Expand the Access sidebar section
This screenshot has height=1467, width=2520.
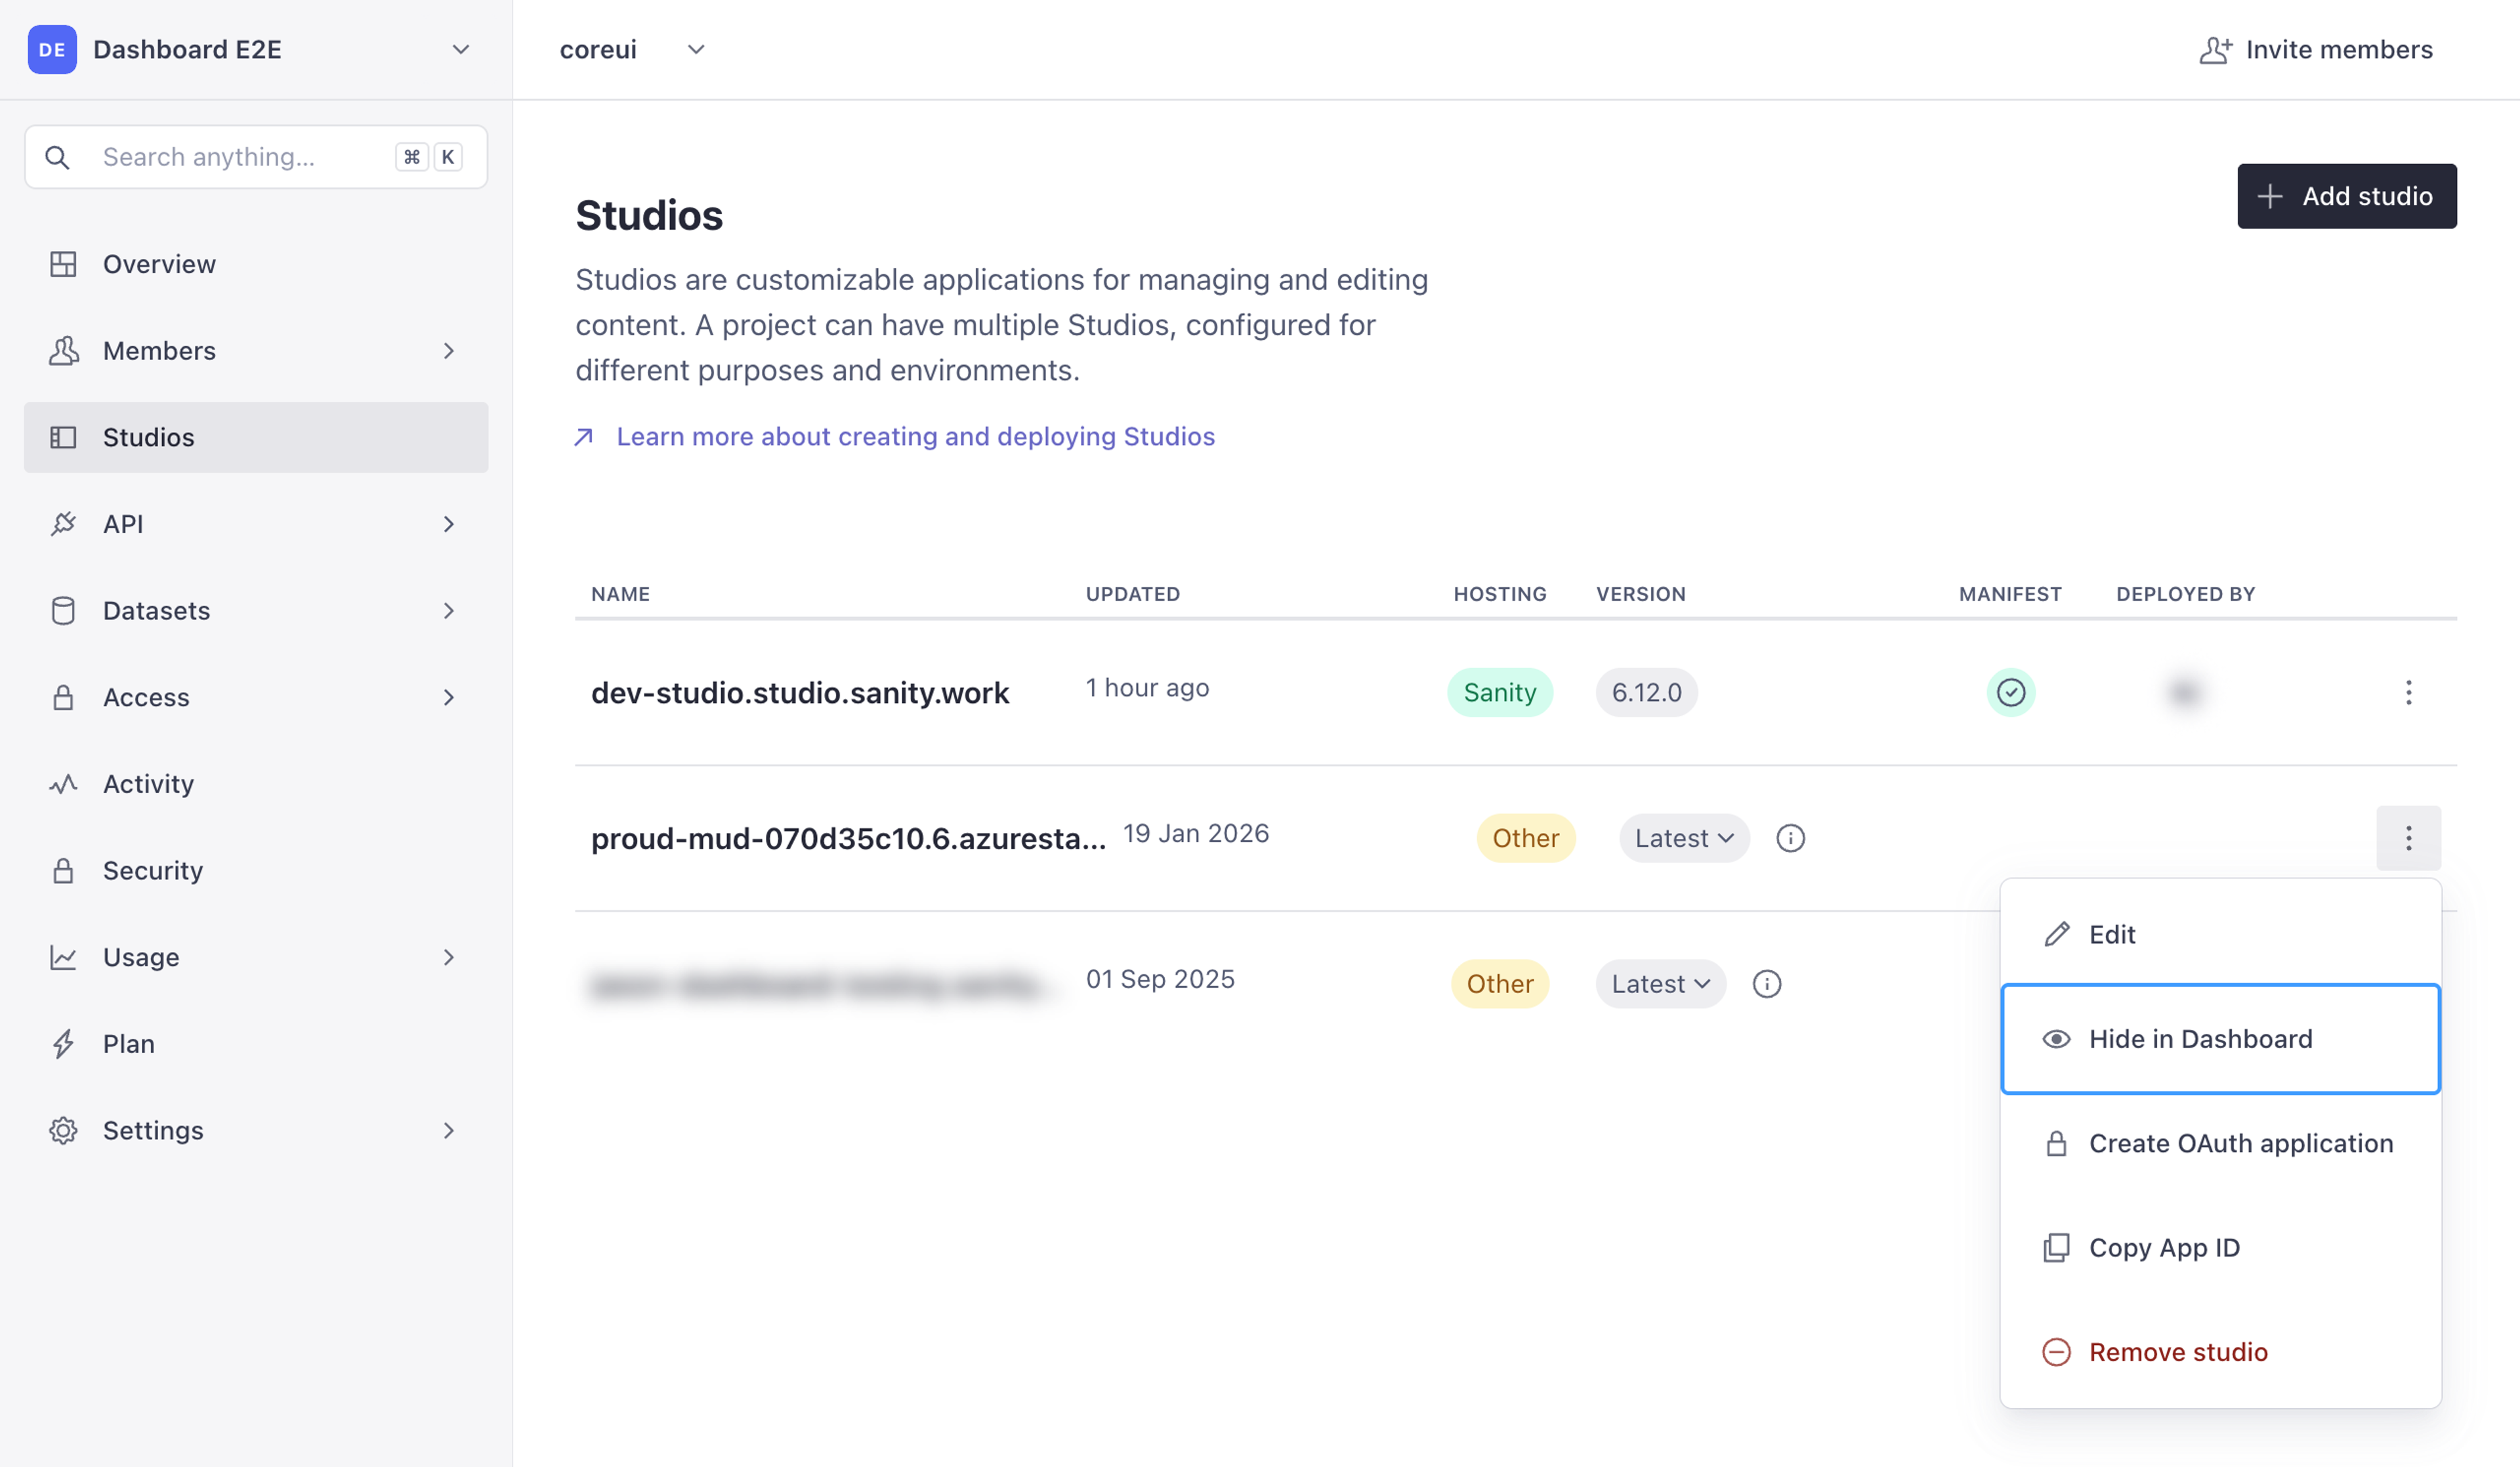point(448,697)
